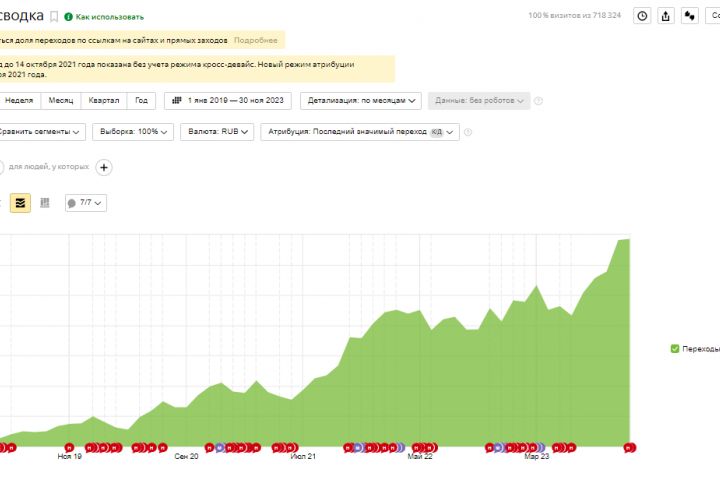Expand the Атрибуция attribution model dropdown

359,132
